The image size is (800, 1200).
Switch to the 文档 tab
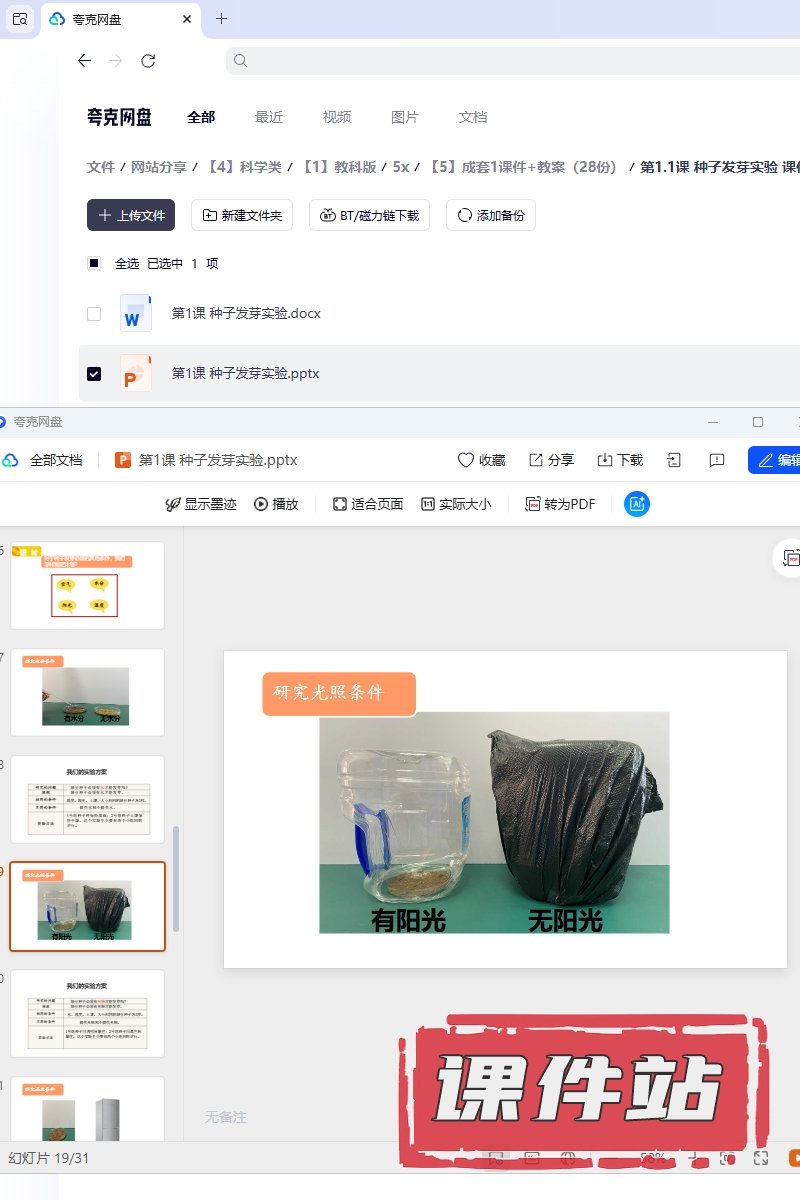[x=473, y=117]
